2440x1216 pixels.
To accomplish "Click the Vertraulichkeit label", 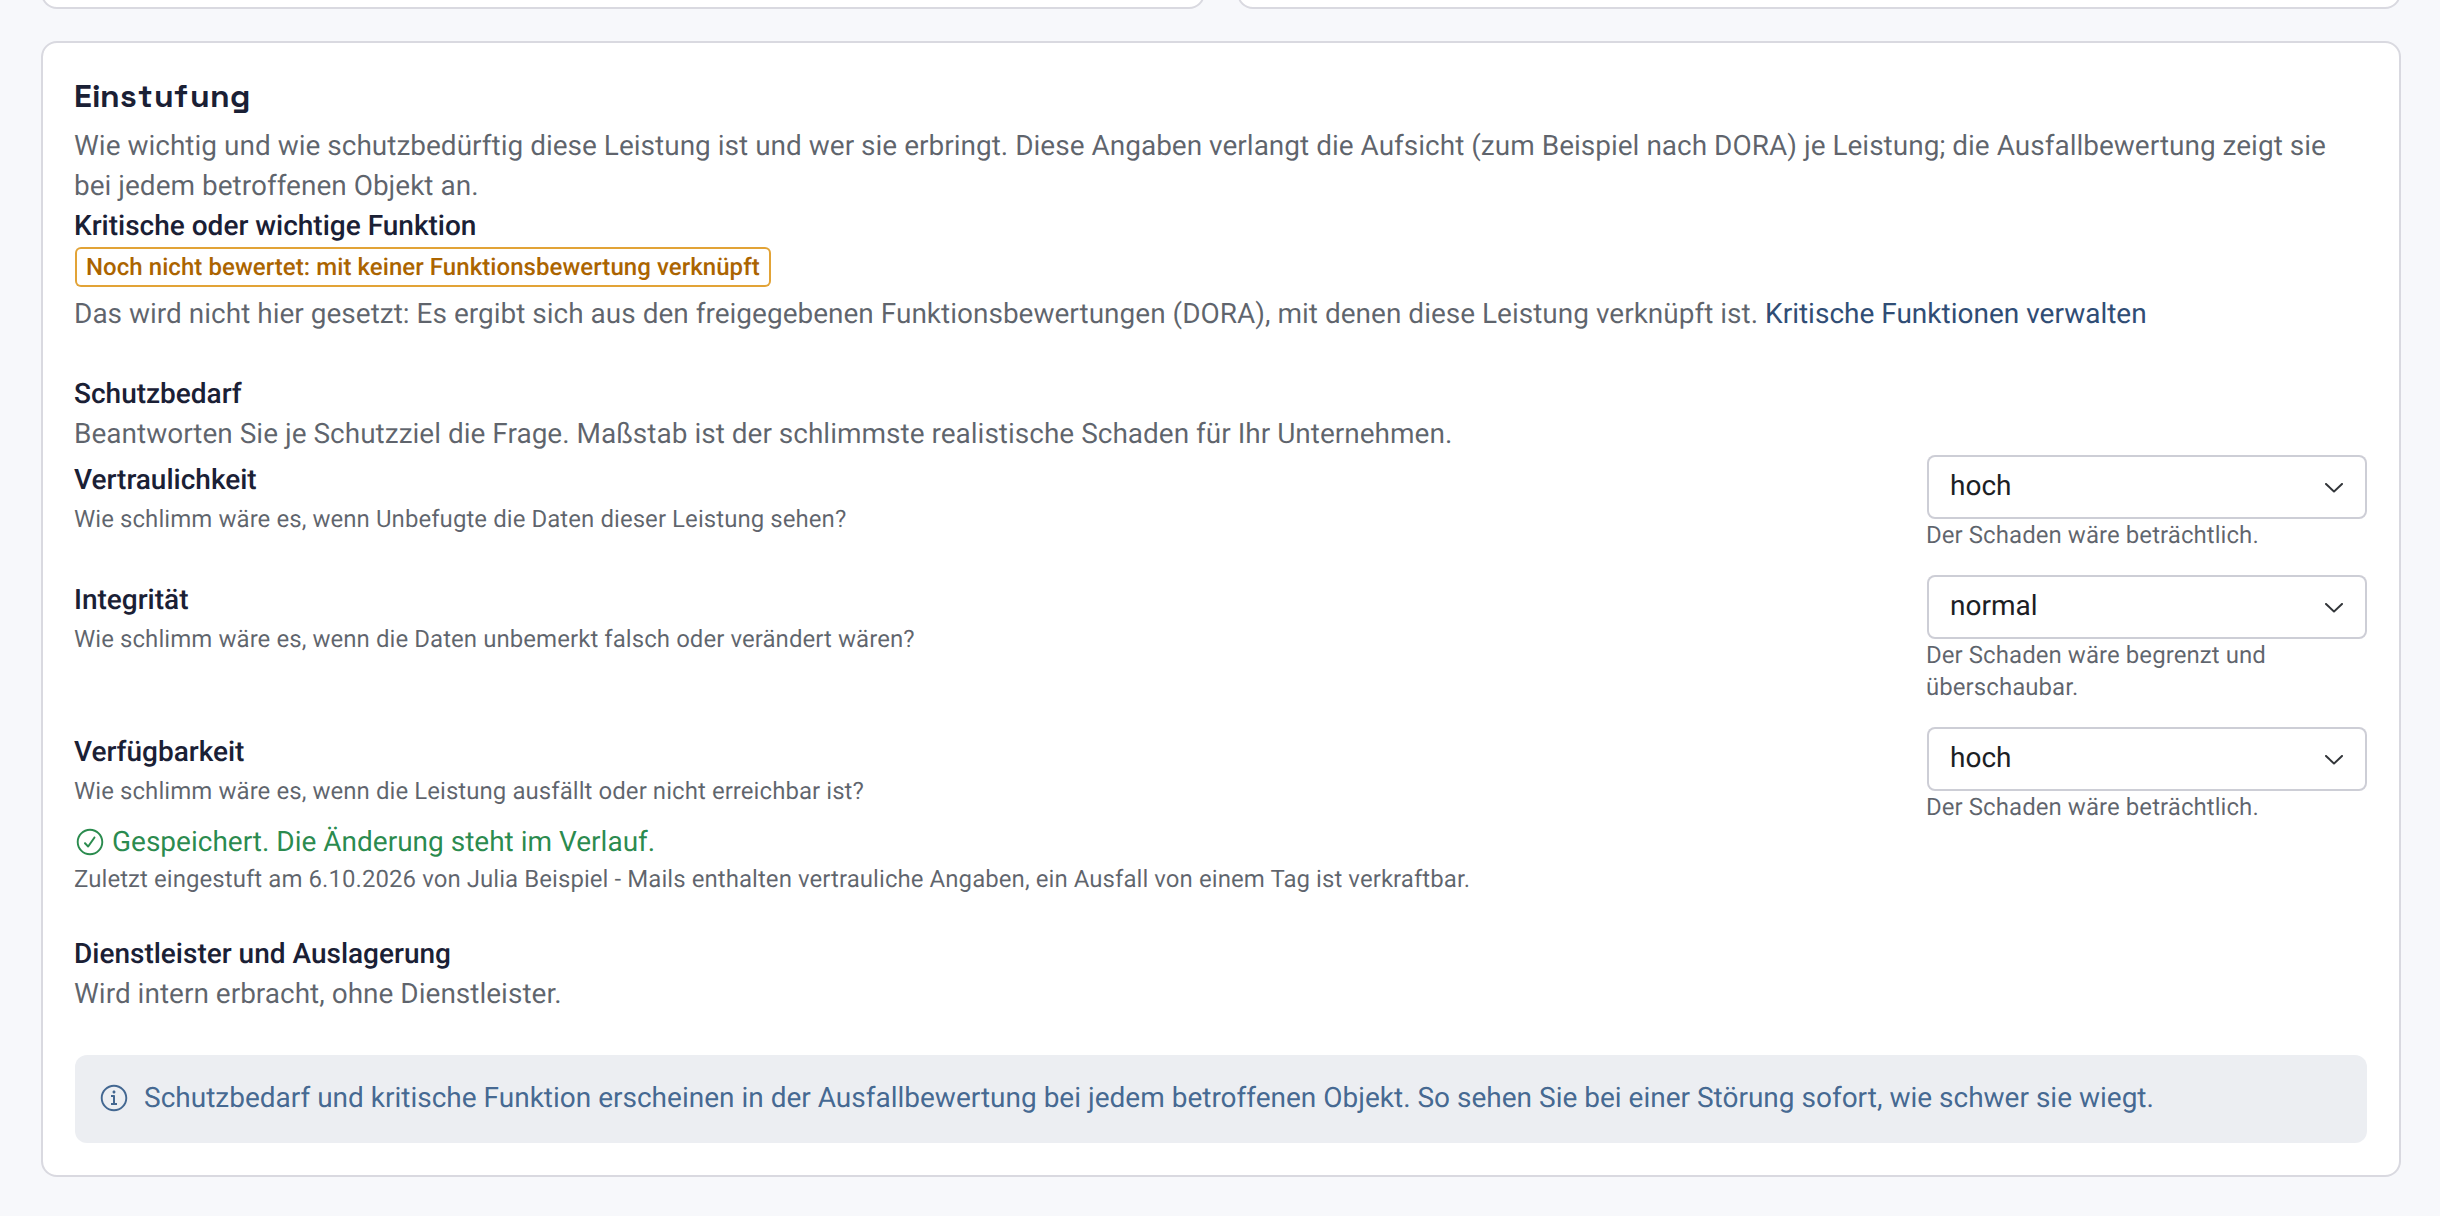I will point(165,480).
